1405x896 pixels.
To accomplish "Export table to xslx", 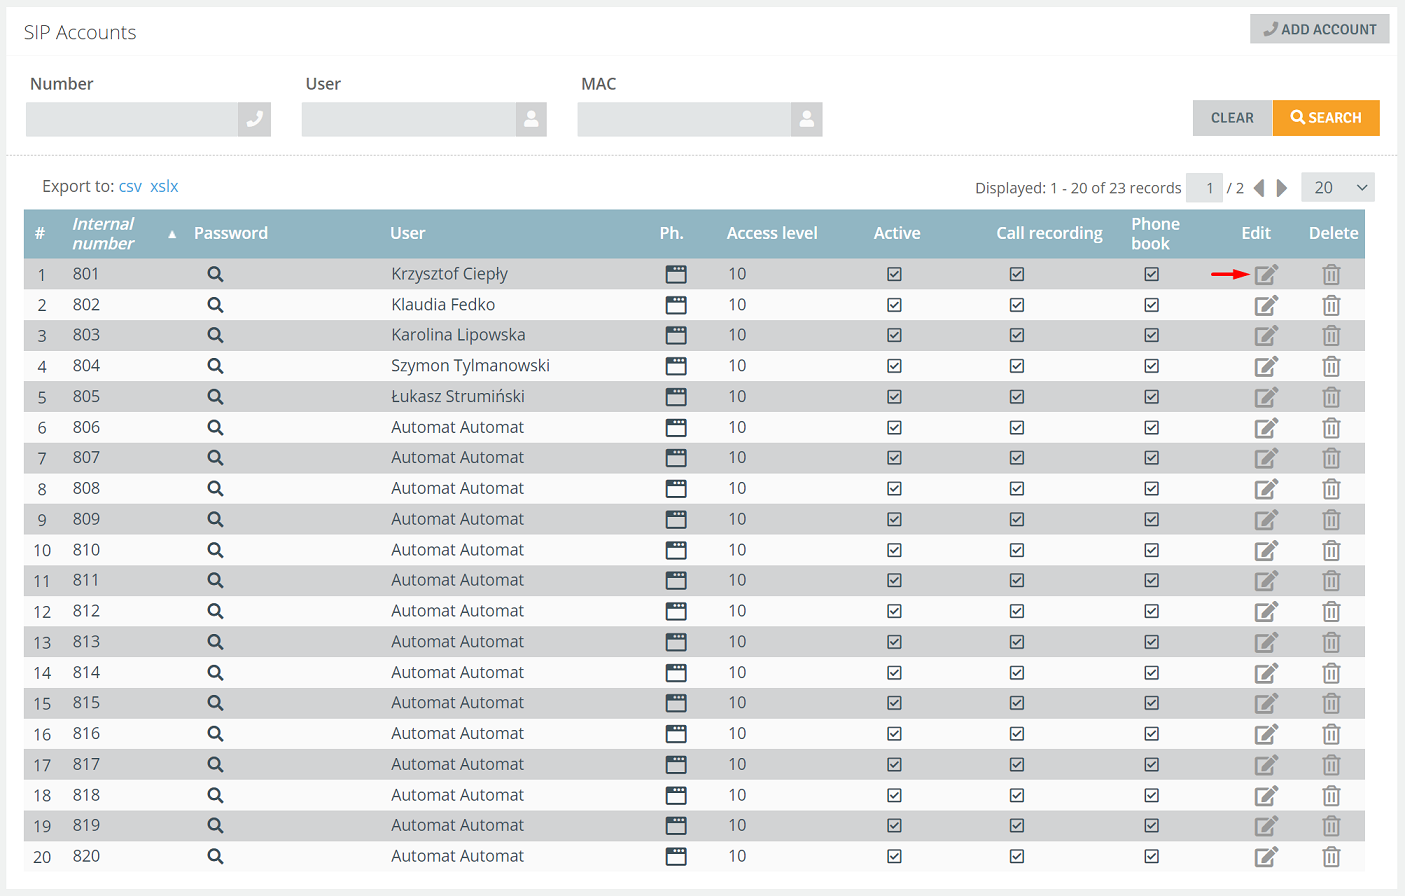I will [x=164, y=186].
